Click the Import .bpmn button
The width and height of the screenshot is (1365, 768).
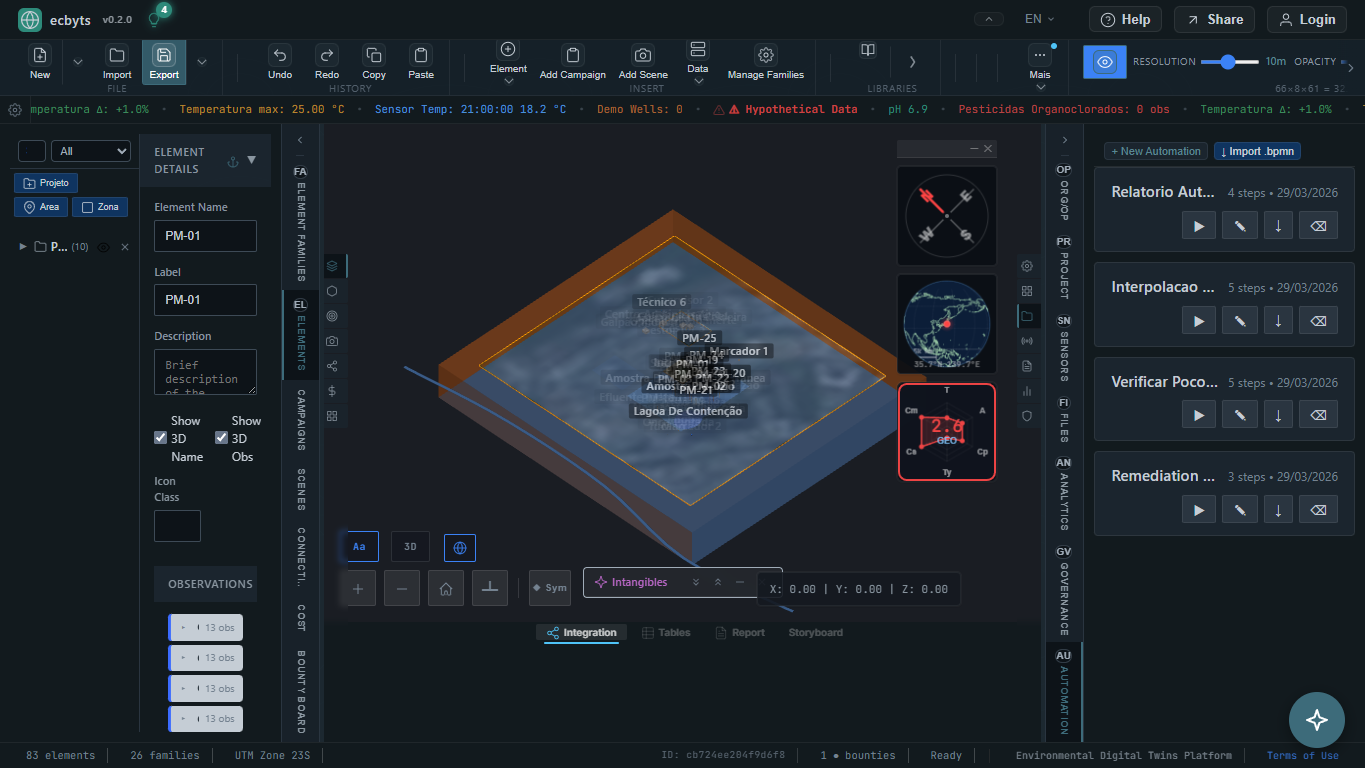click(1257, 151)
